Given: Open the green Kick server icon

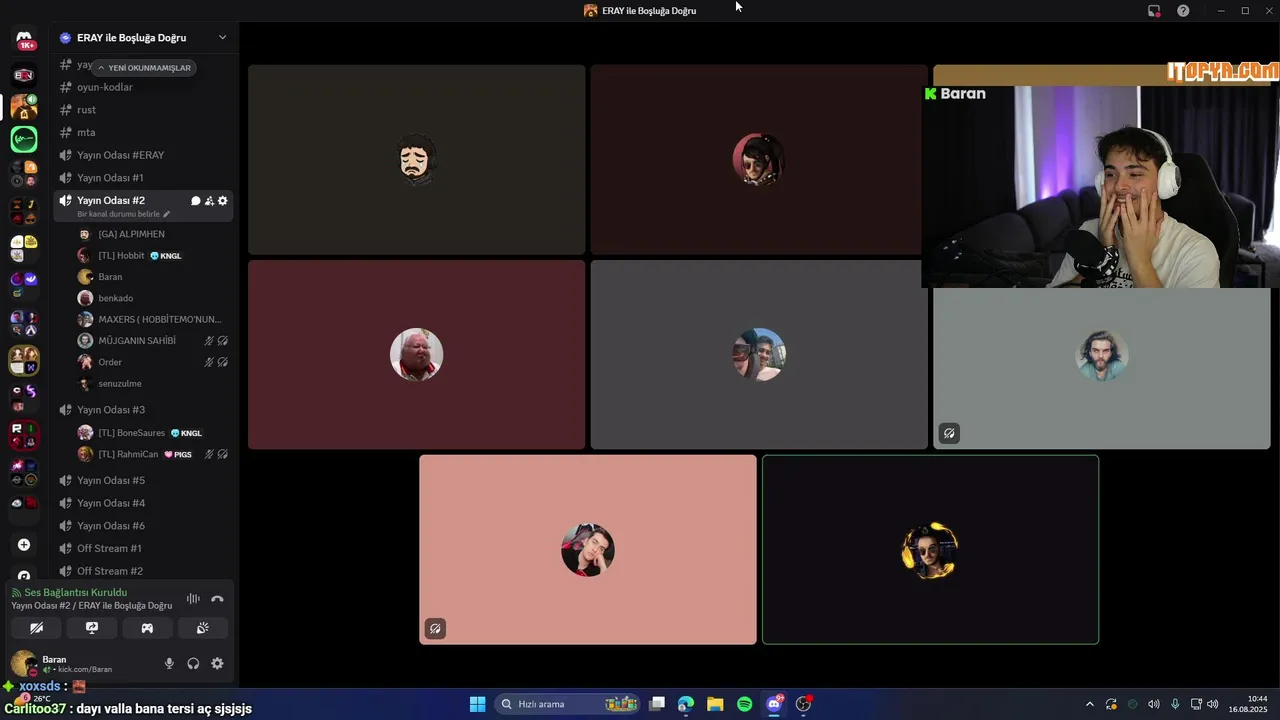Looking at the screenshot, I should [24, 139].
